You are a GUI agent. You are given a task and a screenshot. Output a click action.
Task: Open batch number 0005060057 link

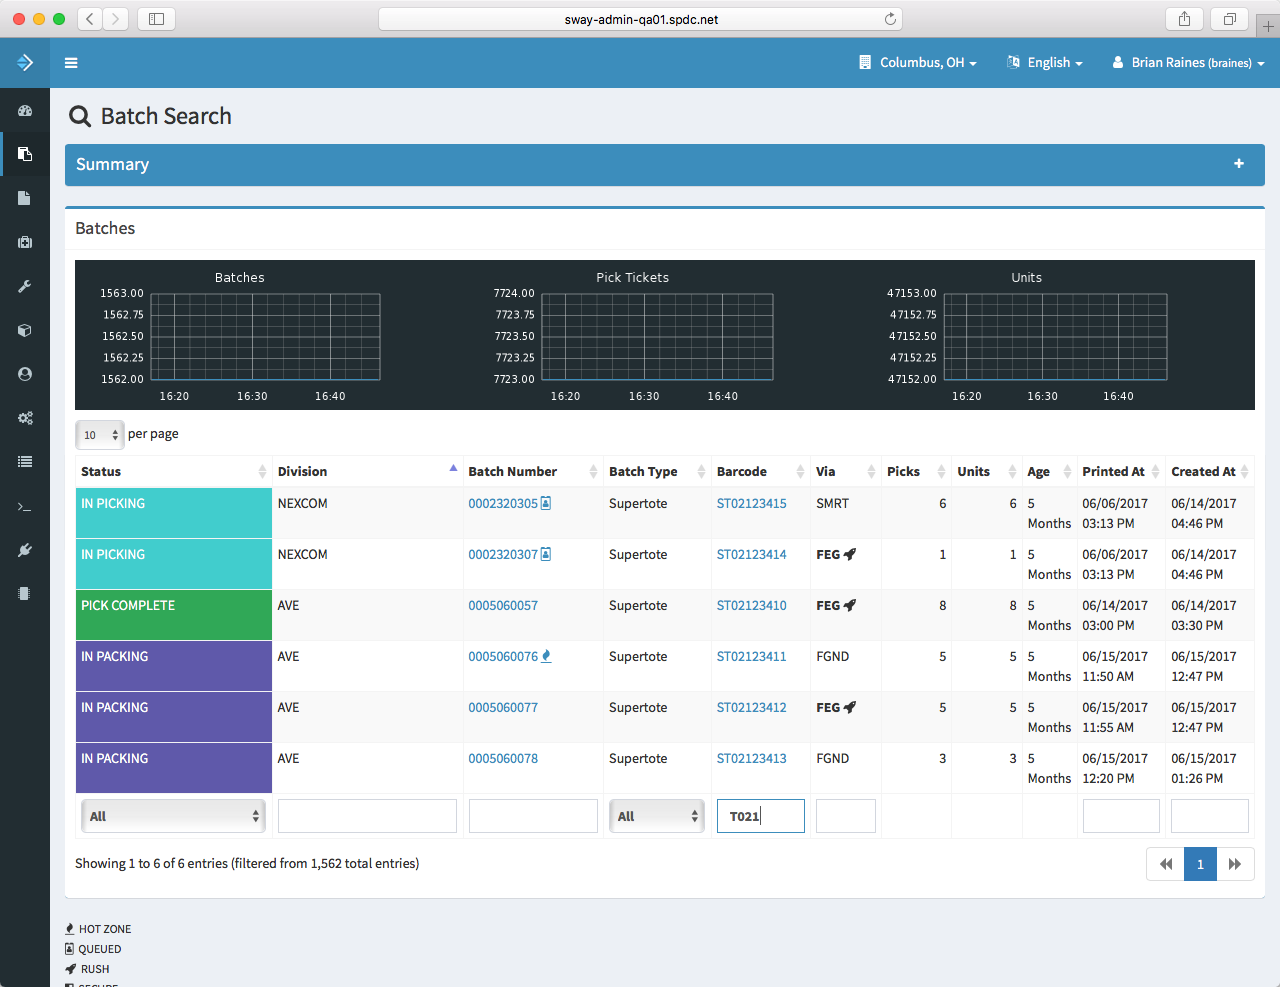point(503,605)
